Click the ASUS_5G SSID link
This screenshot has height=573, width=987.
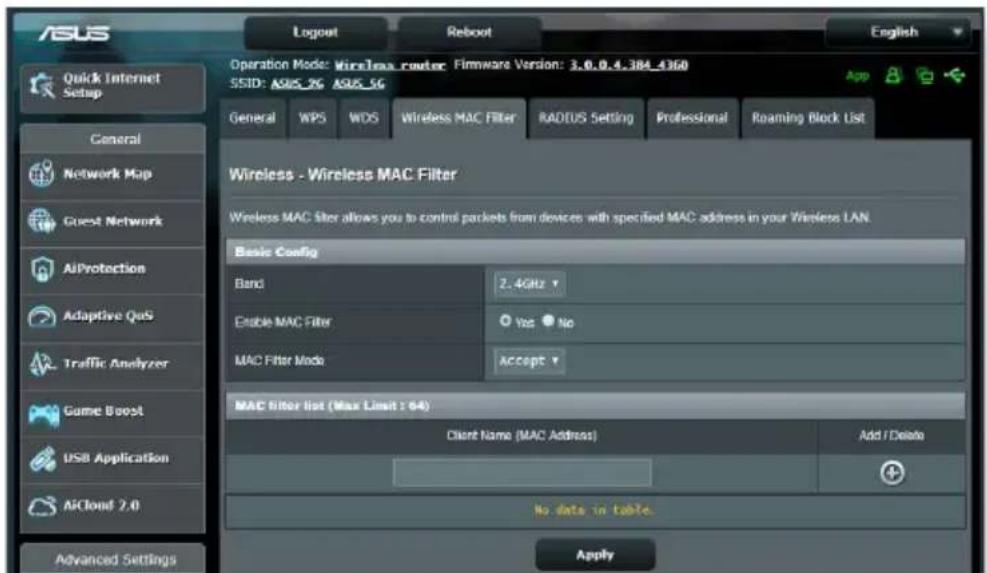pos(358,84)
